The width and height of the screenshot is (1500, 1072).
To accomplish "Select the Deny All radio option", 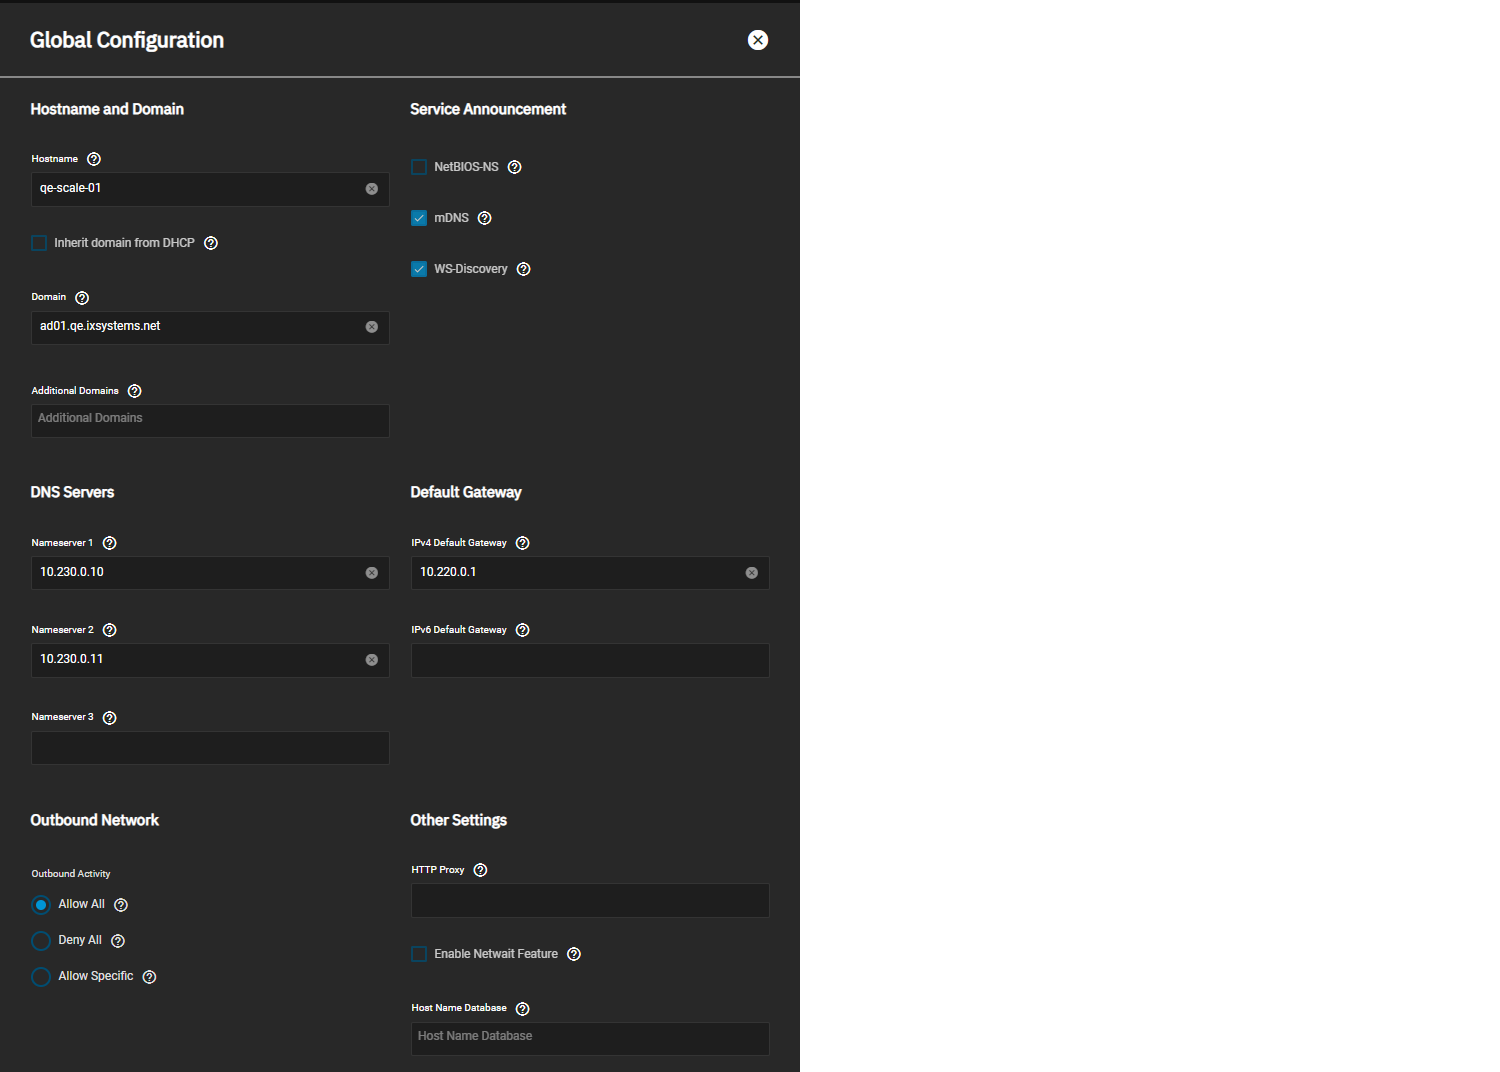I will tap(41, 941).
